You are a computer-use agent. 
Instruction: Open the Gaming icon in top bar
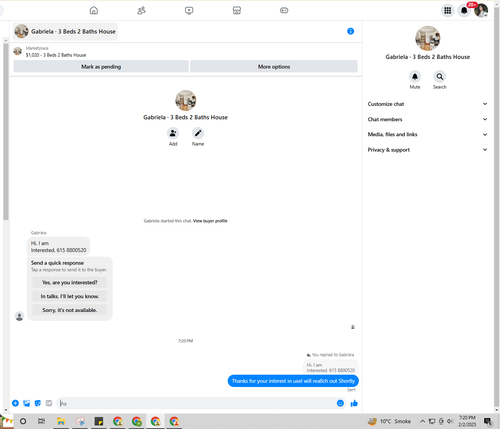click(284, 11)
